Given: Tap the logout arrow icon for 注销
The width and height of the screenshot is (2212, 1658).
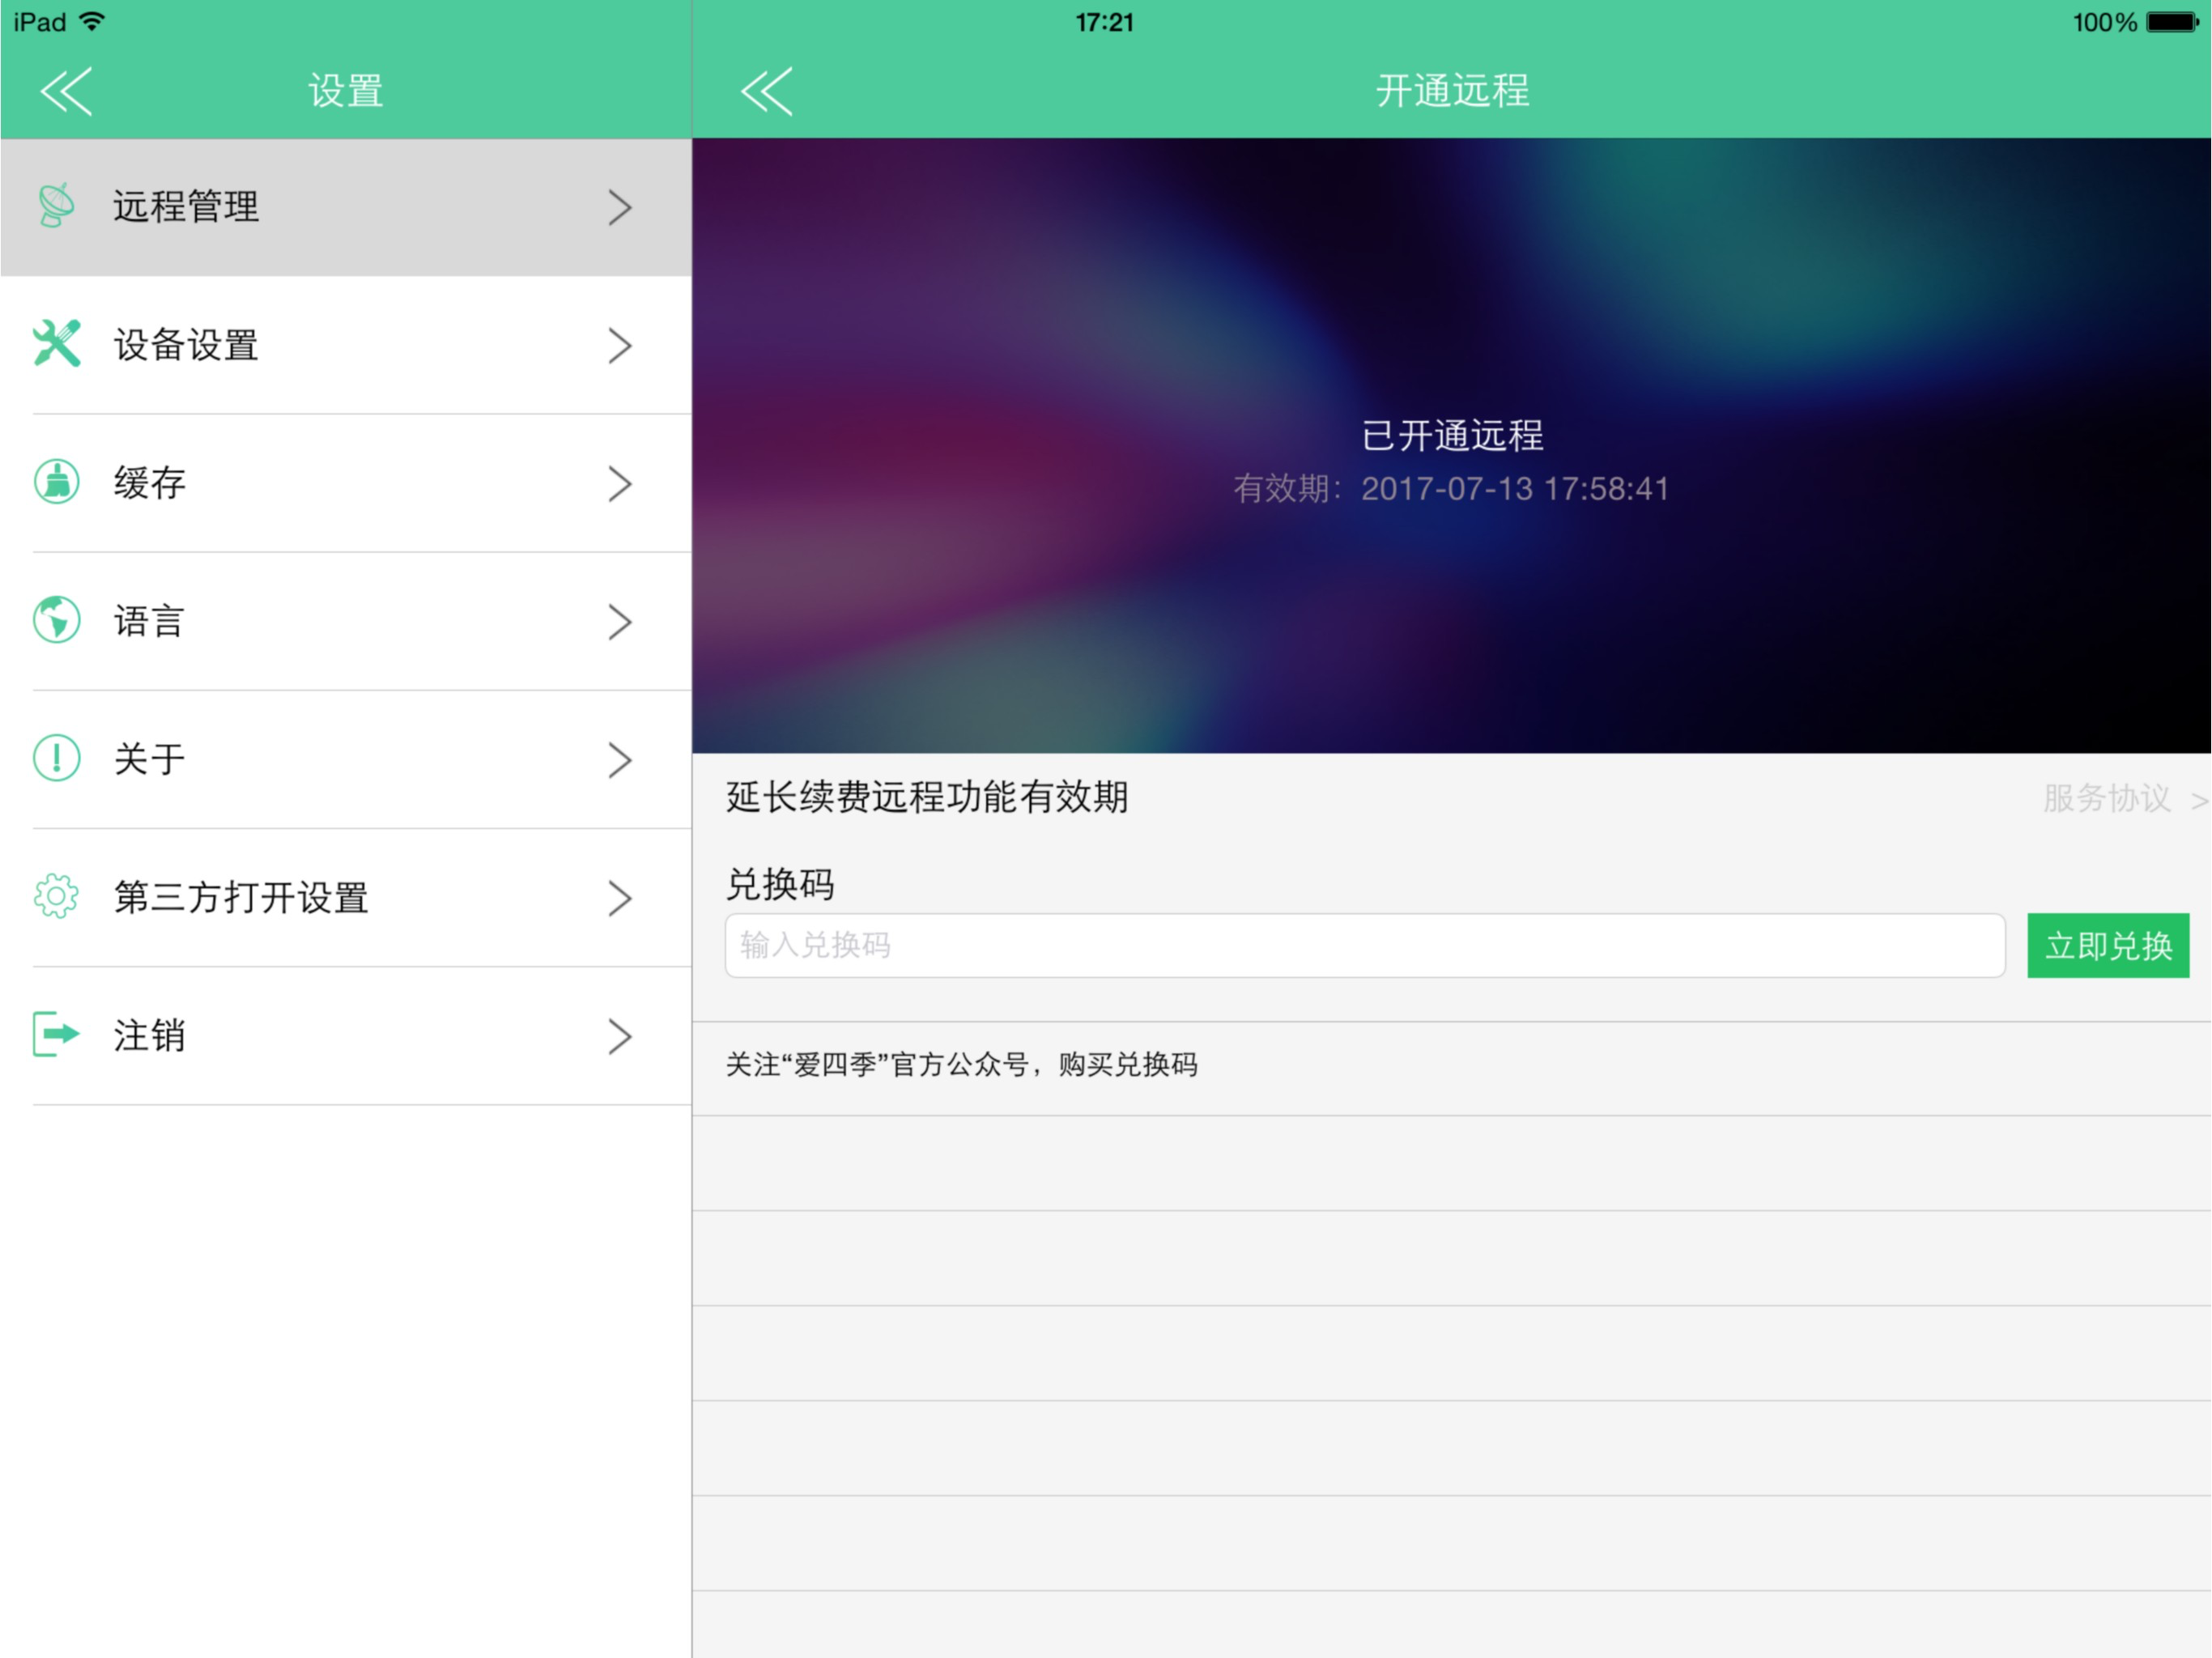Looking at the screenshot, I should pyautogui.click(x=57, y=1034).
